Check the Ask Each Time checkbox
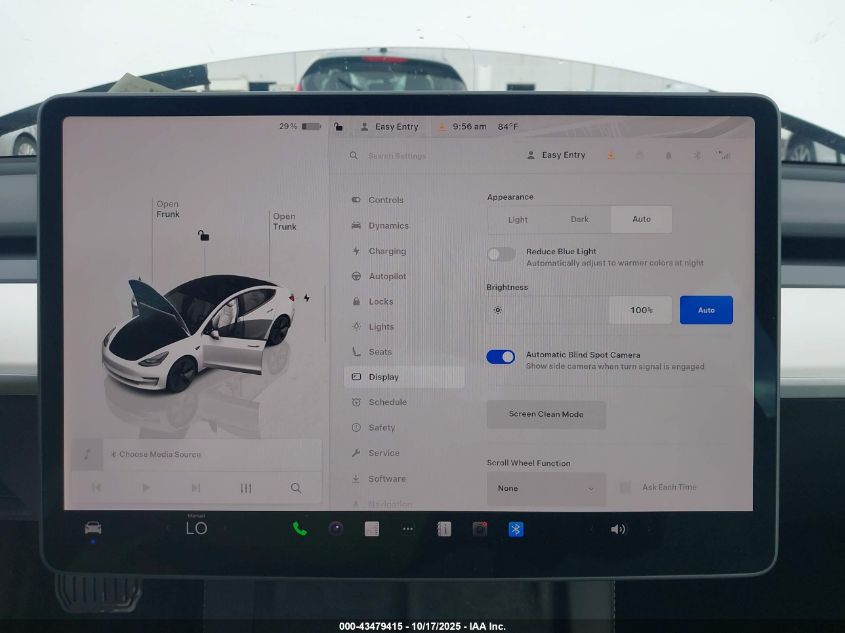 tap(625, 488)
